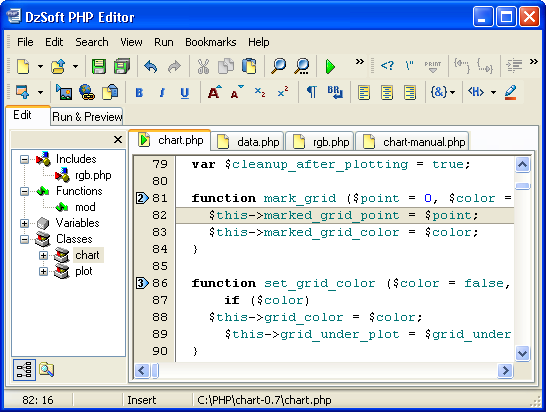Collapse the Includes tree node

tap(24, 160)
